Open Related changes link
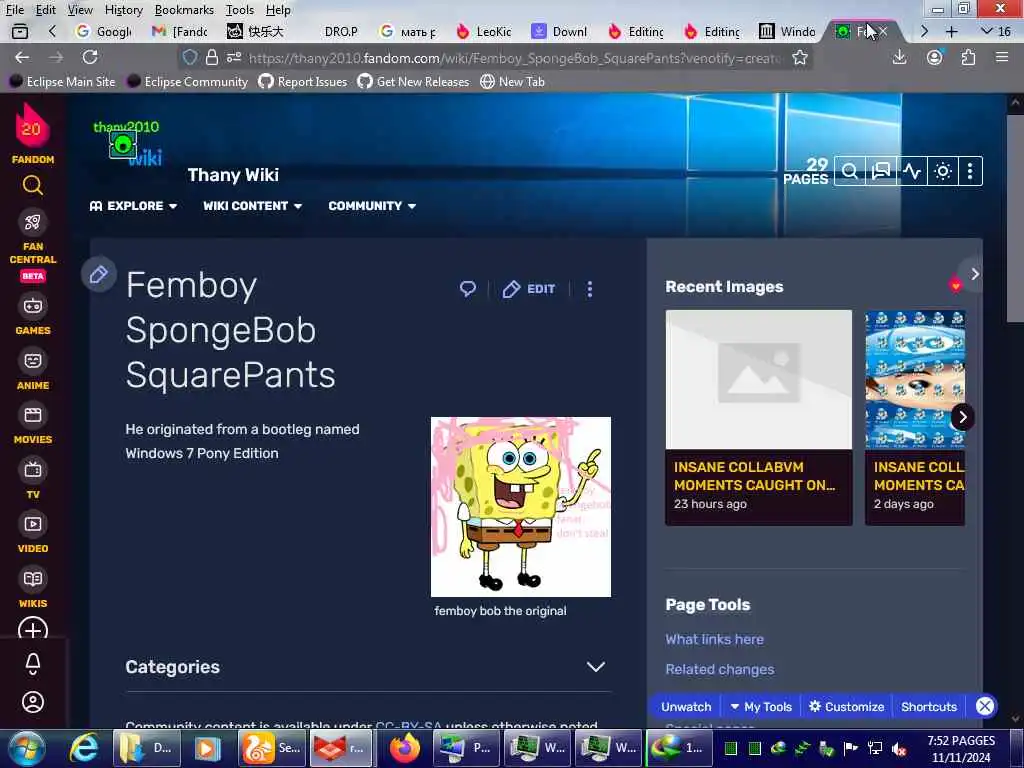This screenshot has height=768, width=1024. coord(720,669)
